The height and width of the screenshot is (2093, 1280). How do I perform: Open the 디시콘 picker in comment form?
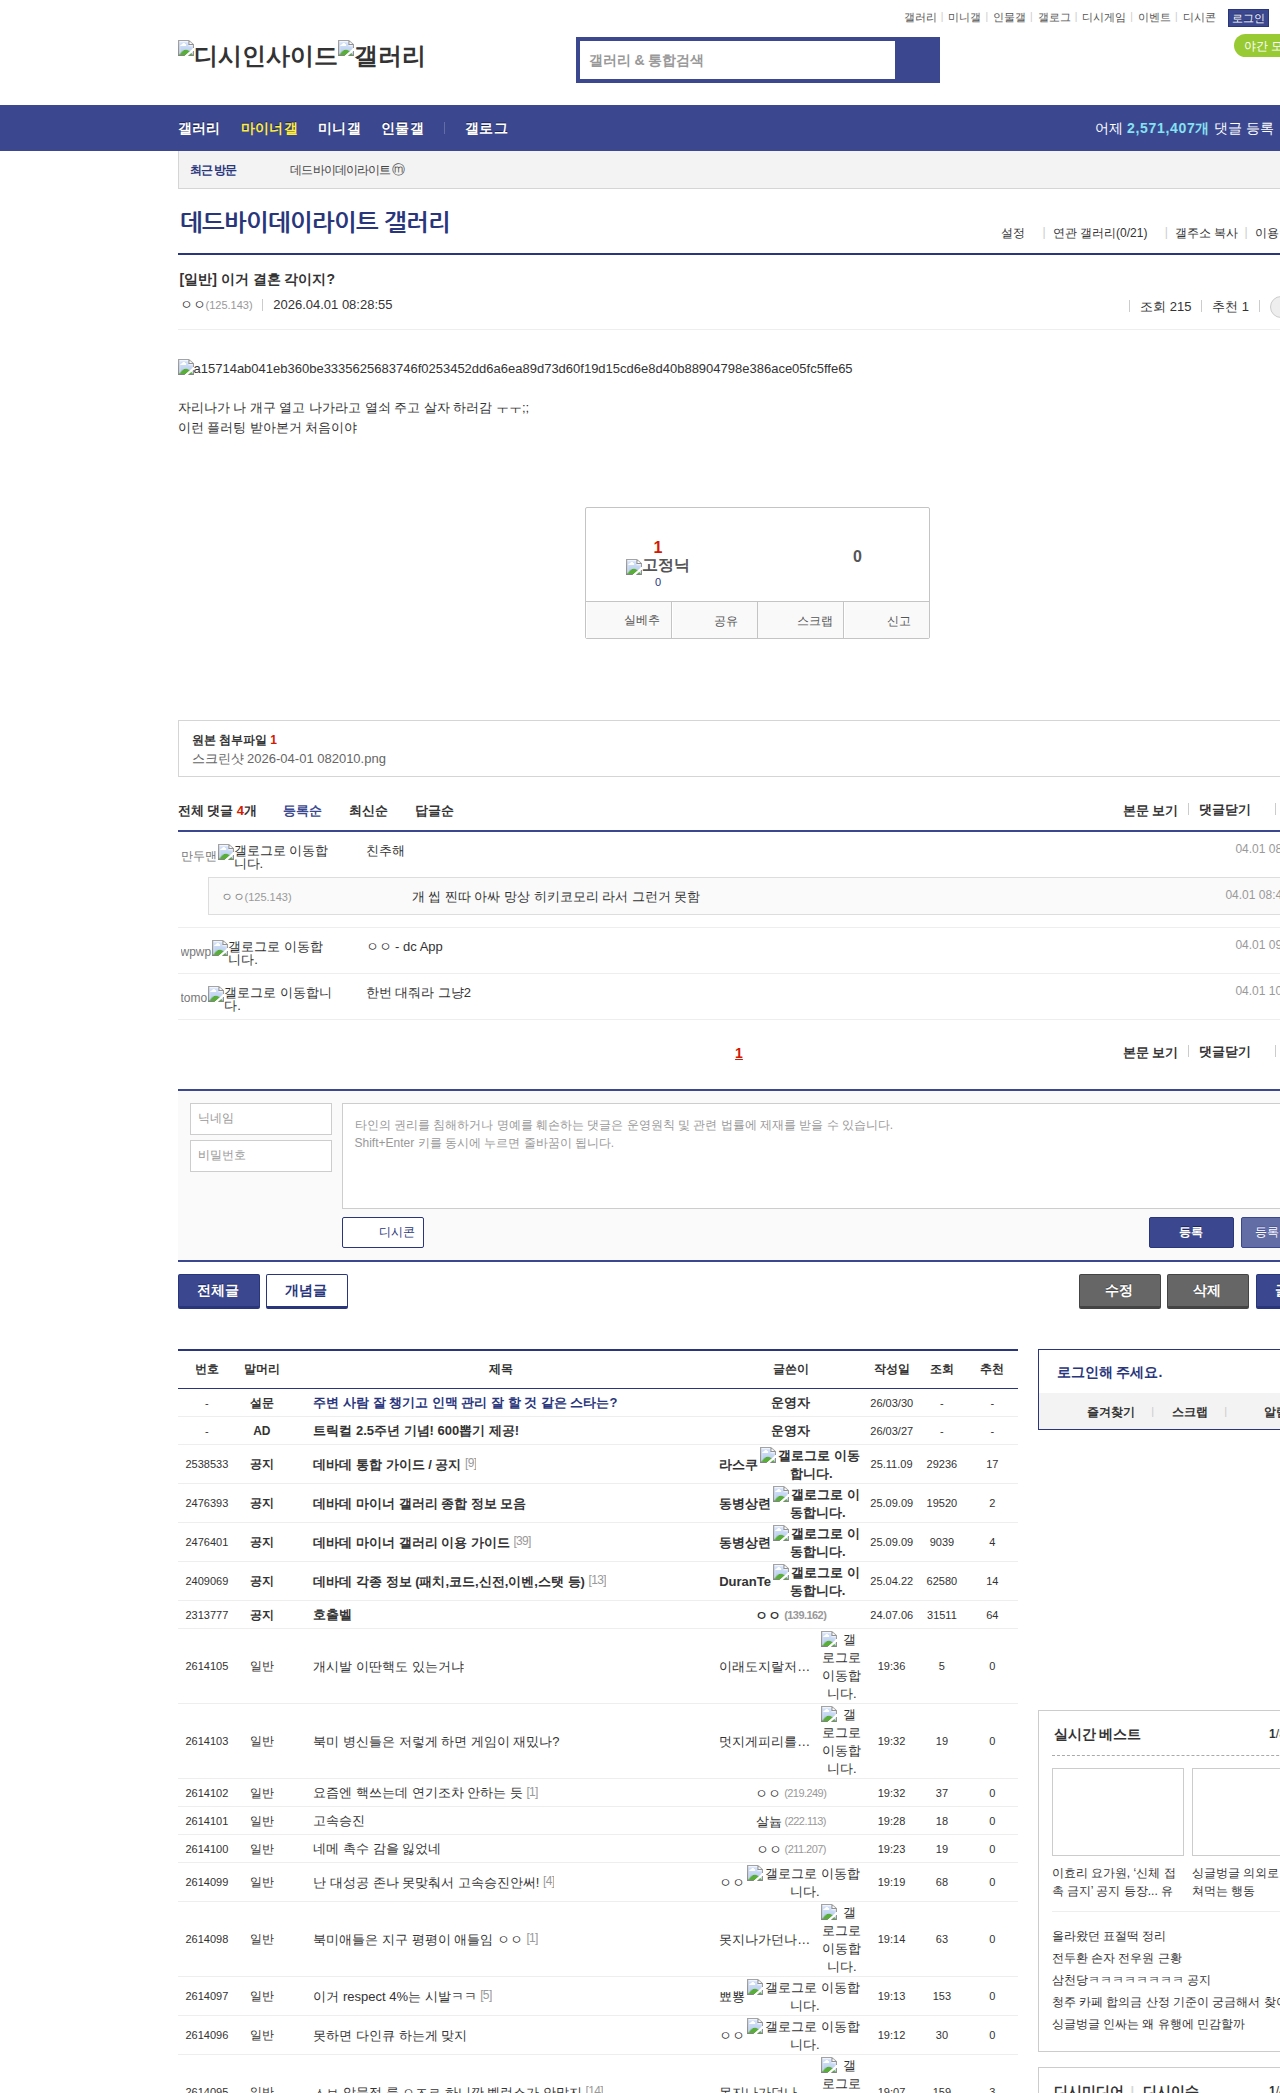pyautogui.click(x=383, y=1232)
